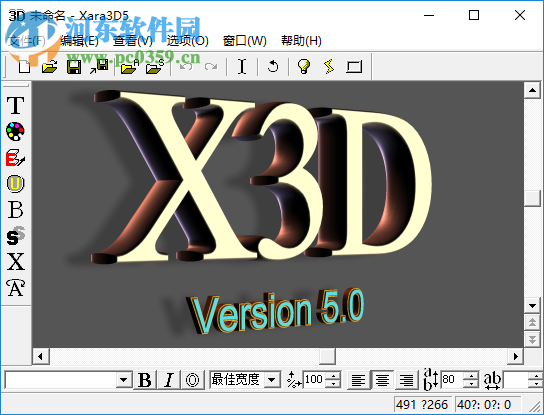544x415 pixels.
Task: Click the line spacing a/b vertical icon
Action: pyautogui.click(x=431, y=379)
